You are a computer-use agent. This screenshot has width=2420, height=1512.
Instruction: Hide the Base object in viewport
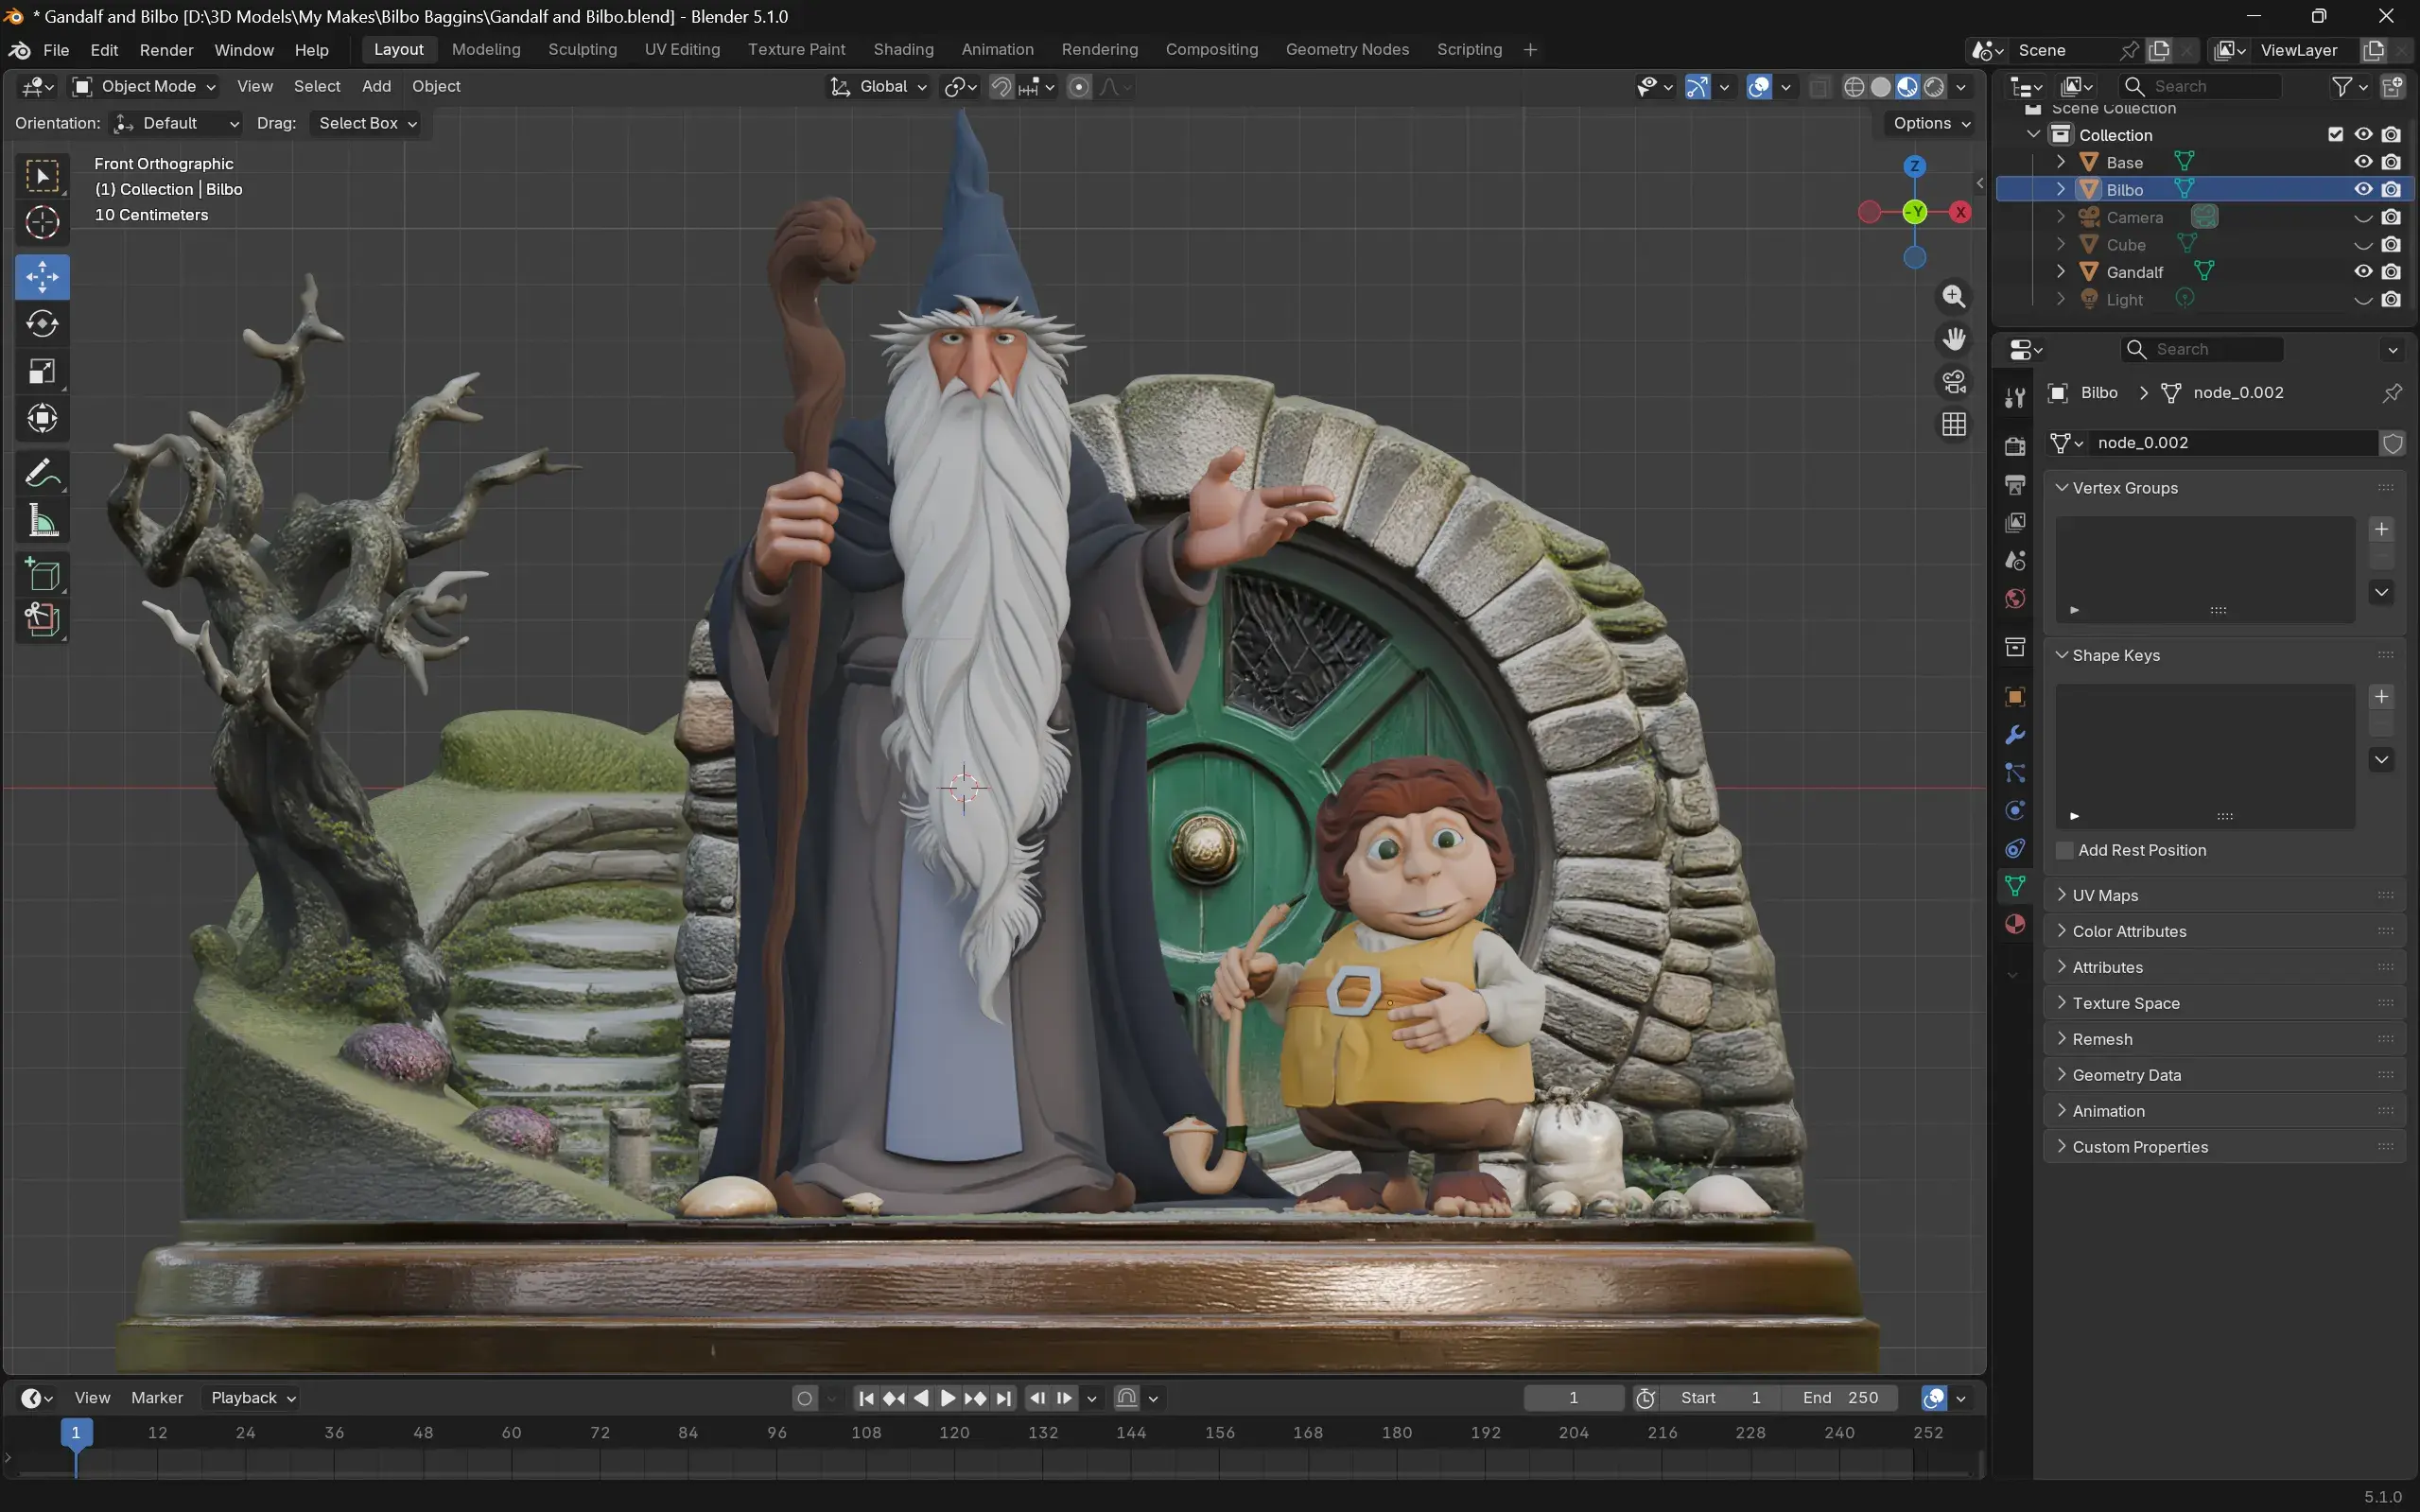pyautogui.click(x=2363, y=162)
